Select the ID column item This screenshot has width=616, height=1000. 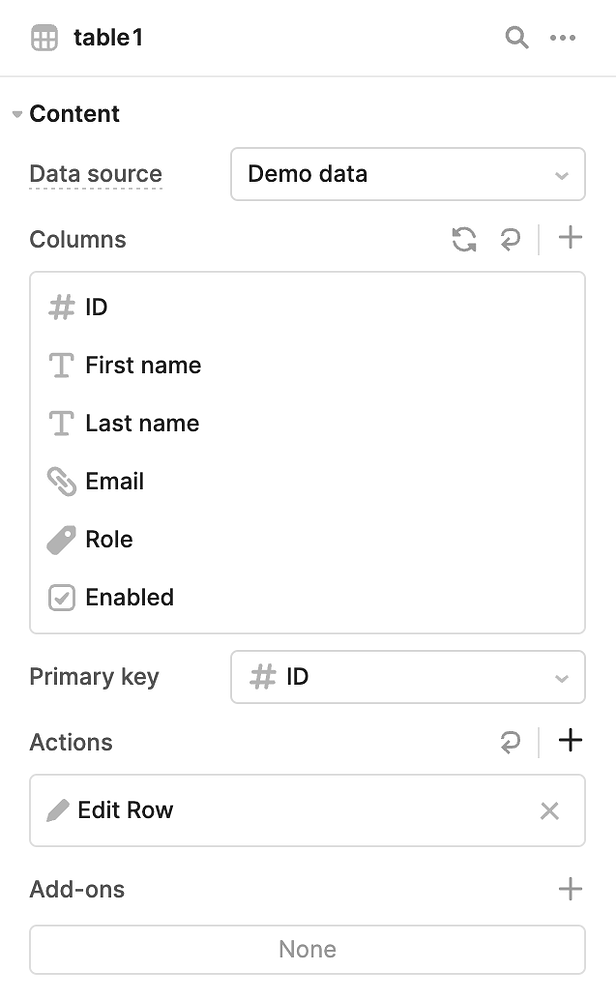tap(96, 307)
